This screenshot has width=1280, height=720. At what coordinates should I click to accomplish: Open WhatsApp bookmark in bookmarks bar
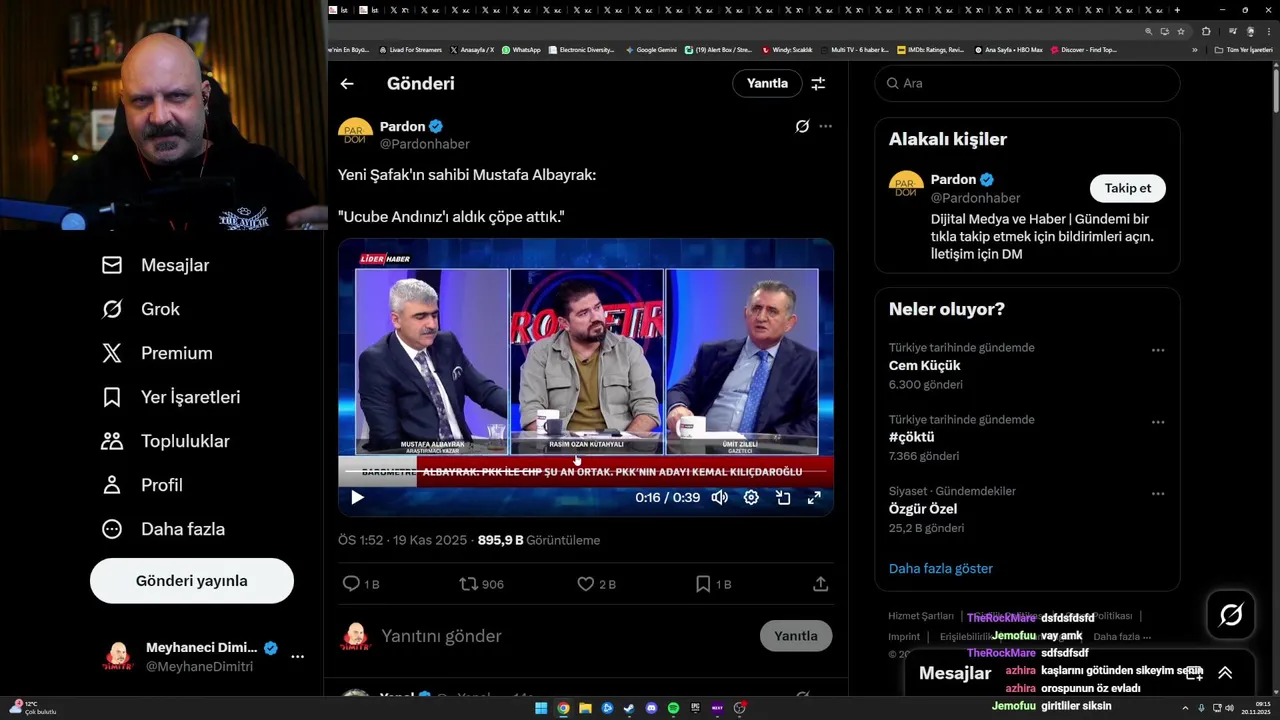tap(521, 50)
